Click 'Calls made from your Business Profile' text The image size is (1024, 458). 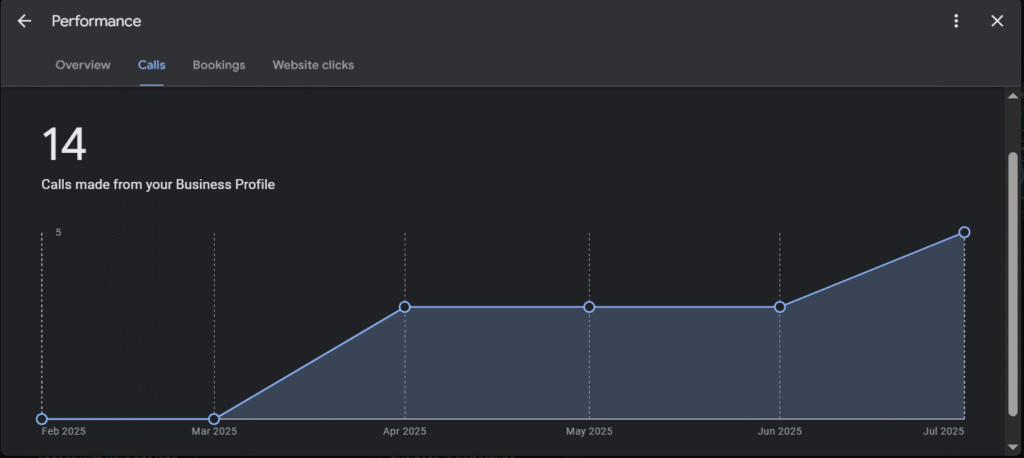(x=158, y=185)
